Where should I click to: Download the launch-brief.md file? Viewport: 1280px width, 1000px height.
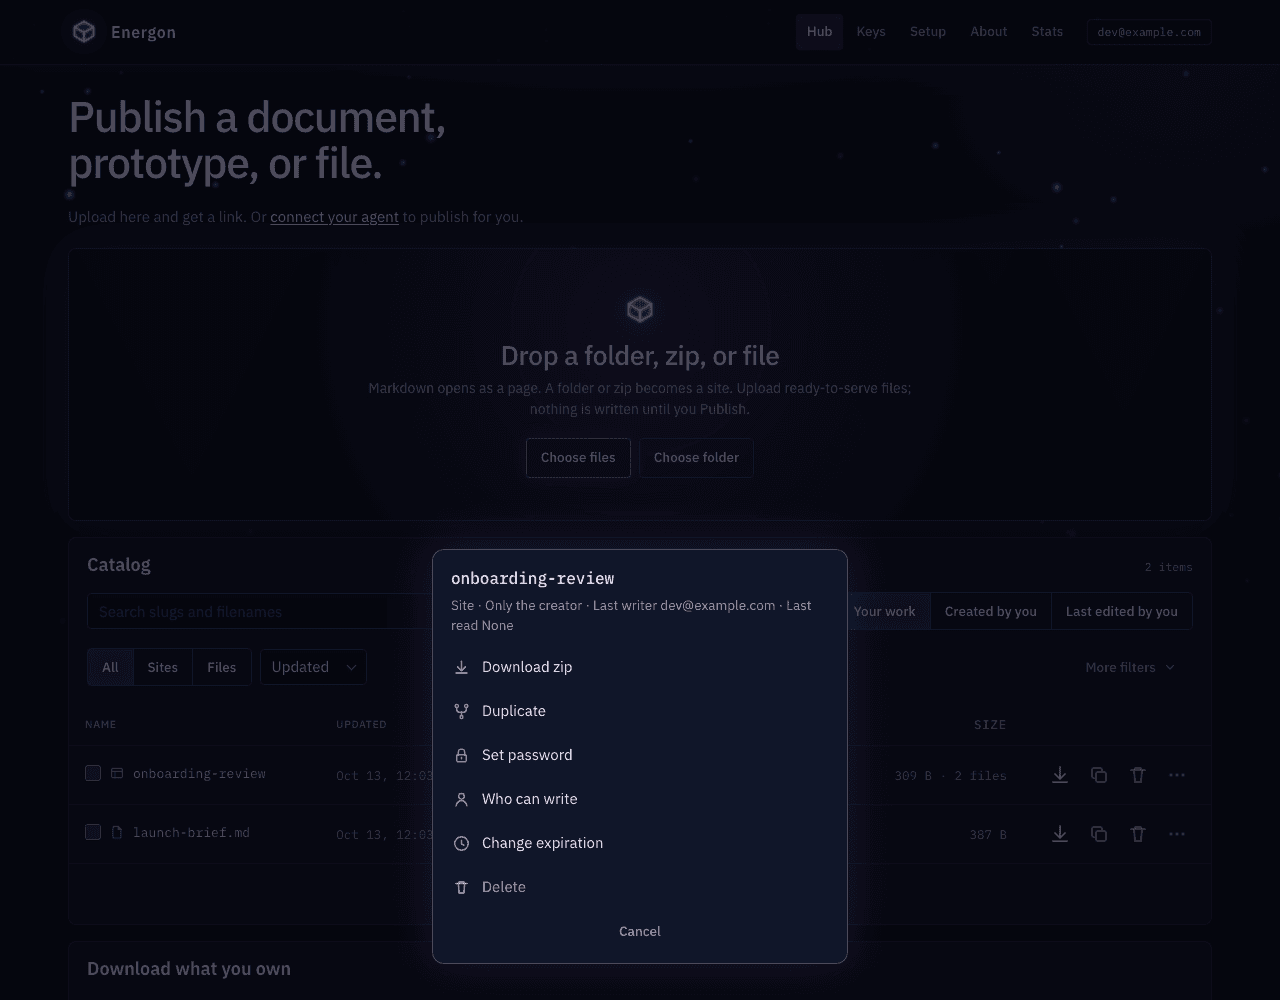click(1060, 834)
